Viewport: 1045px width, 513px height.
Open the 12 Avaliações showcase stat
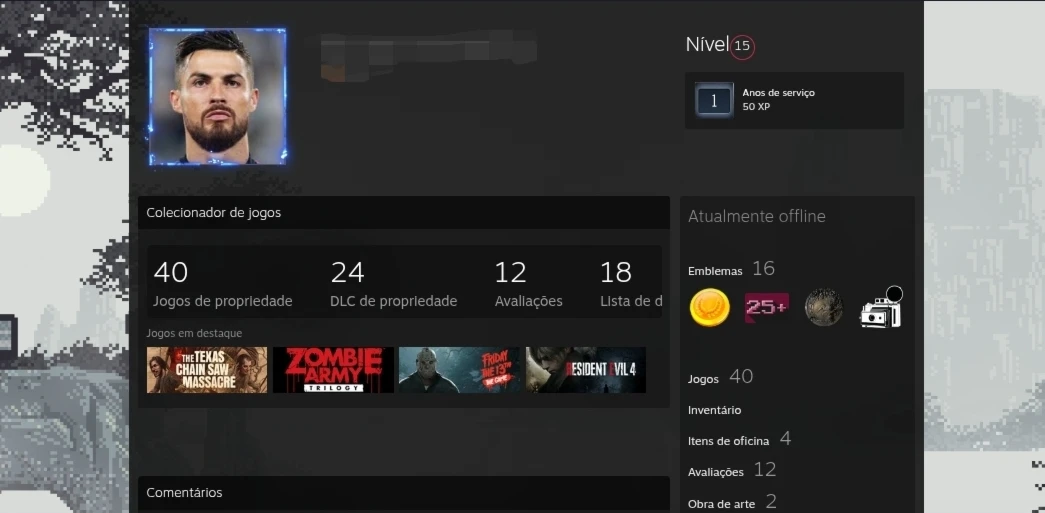tap(528, 284)
